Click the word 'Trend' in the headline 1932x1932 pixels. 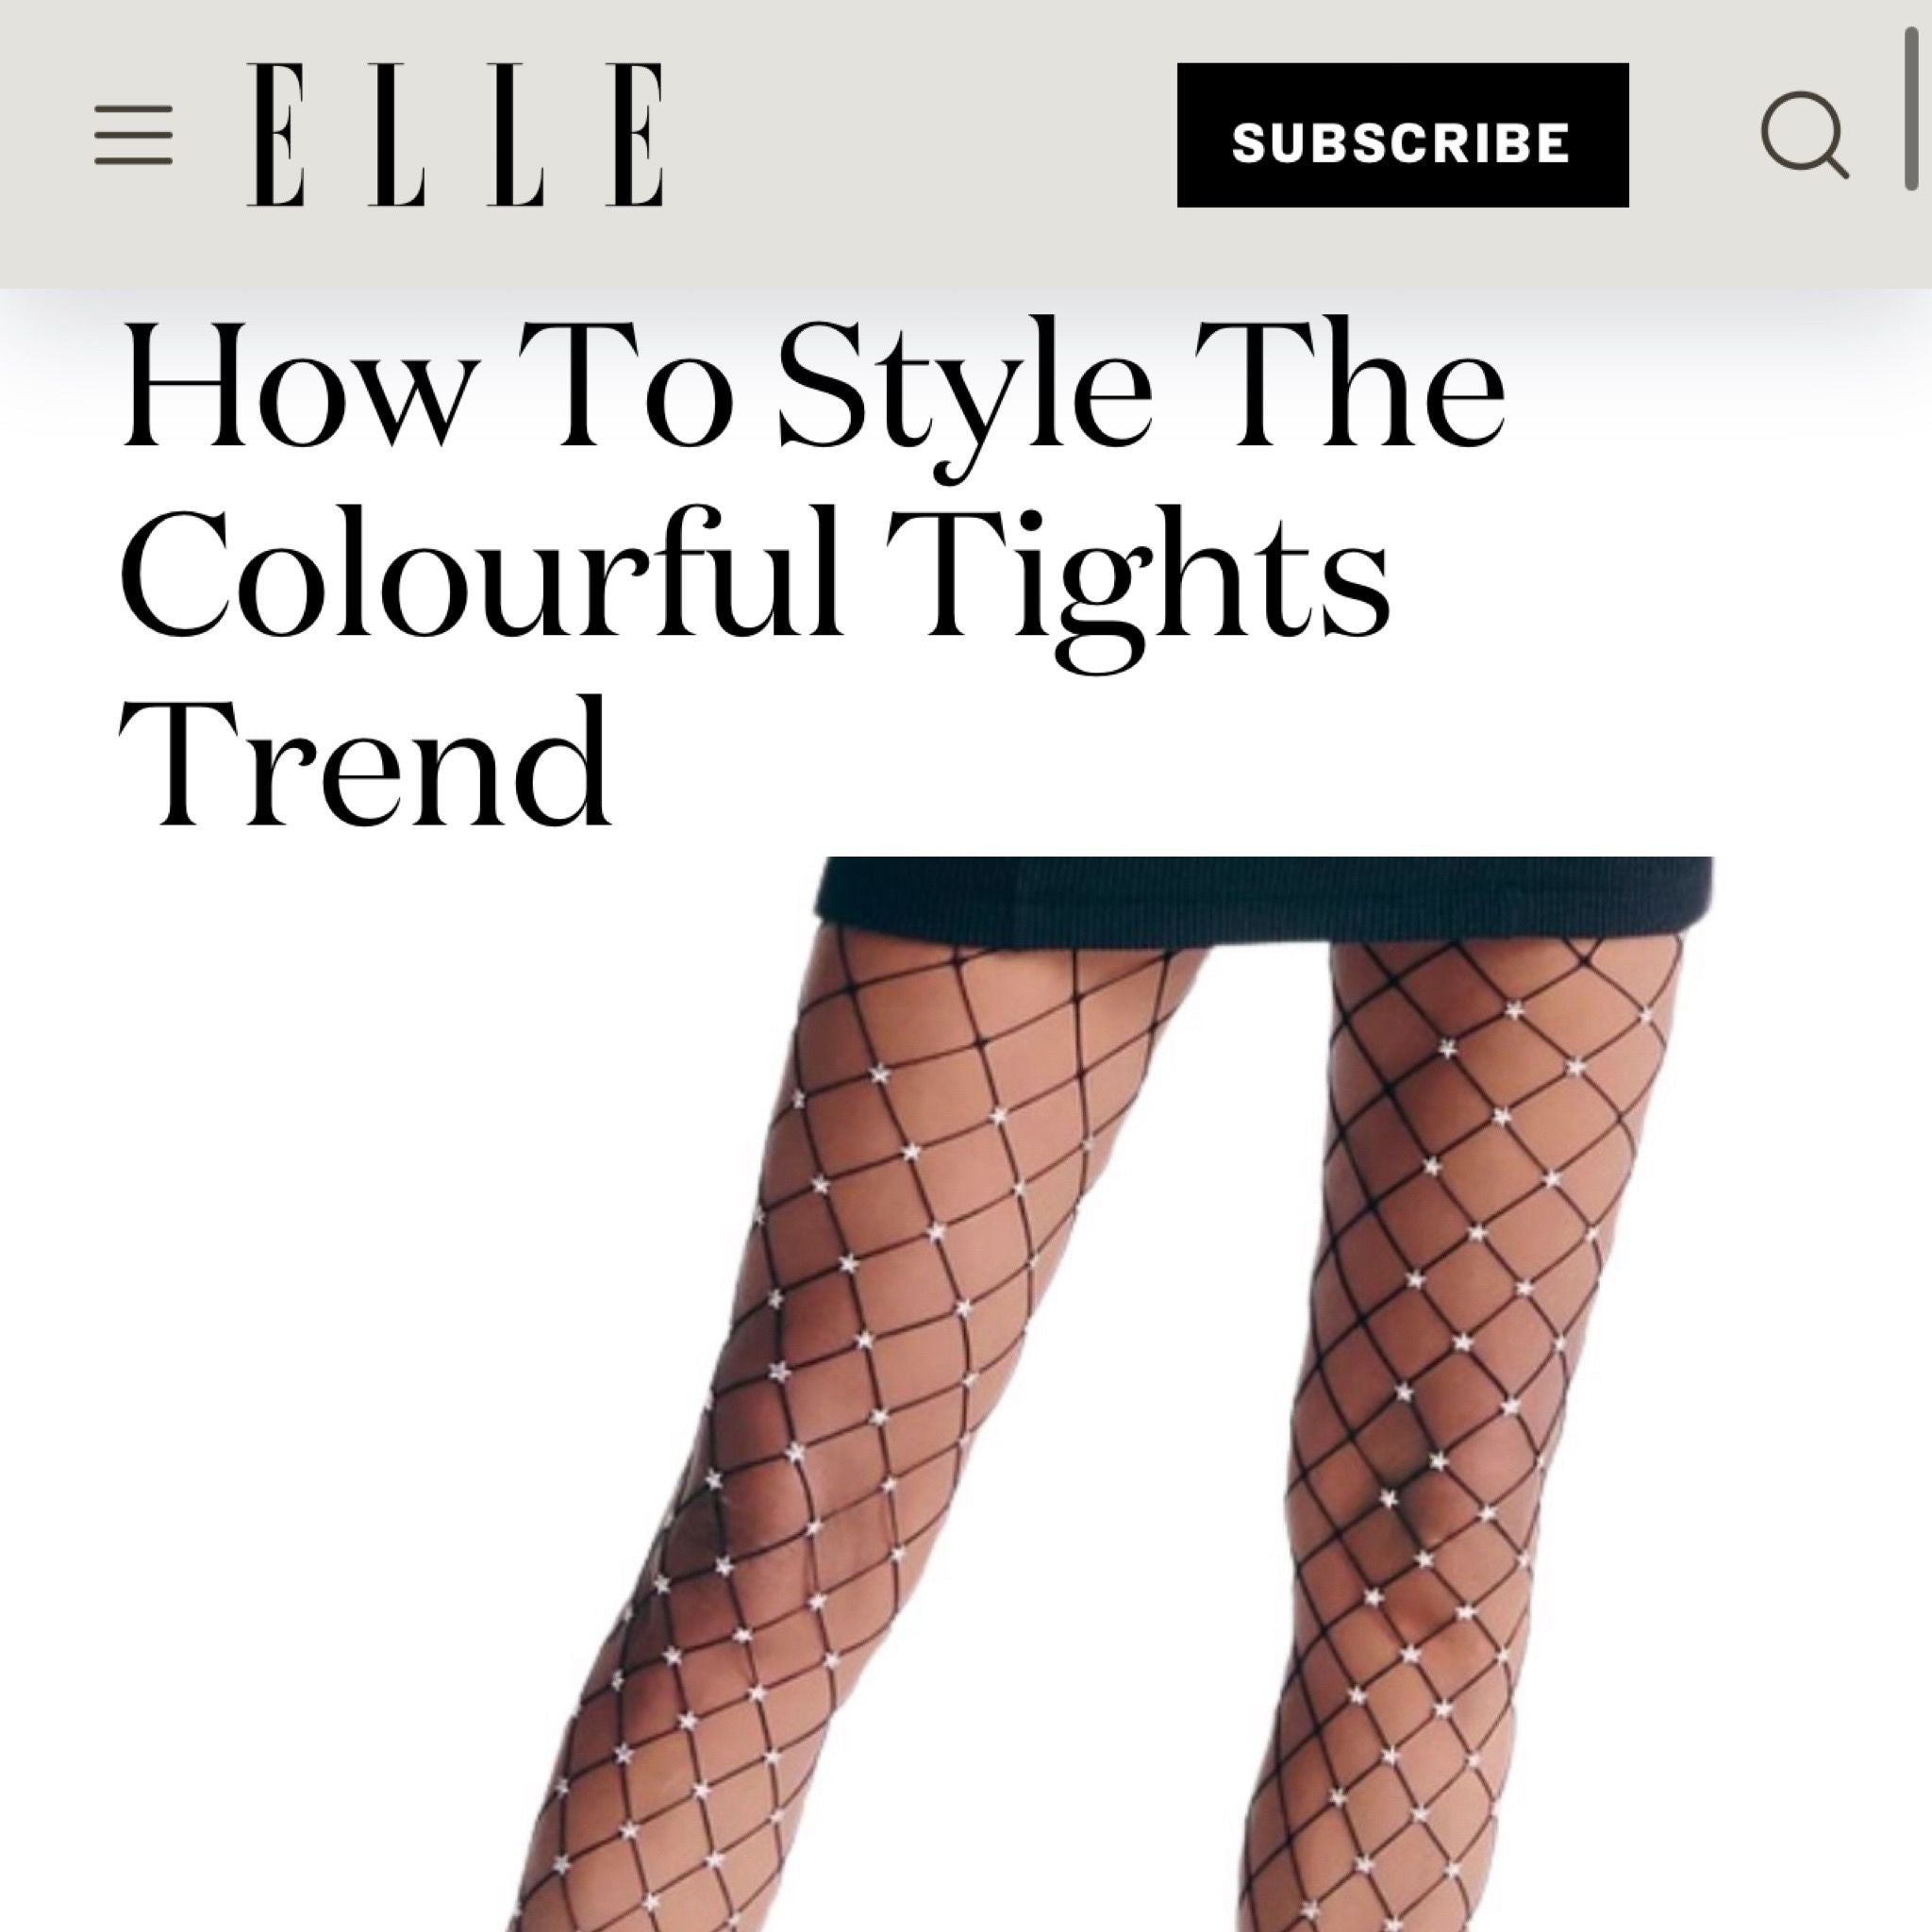(x=365, y=765)
